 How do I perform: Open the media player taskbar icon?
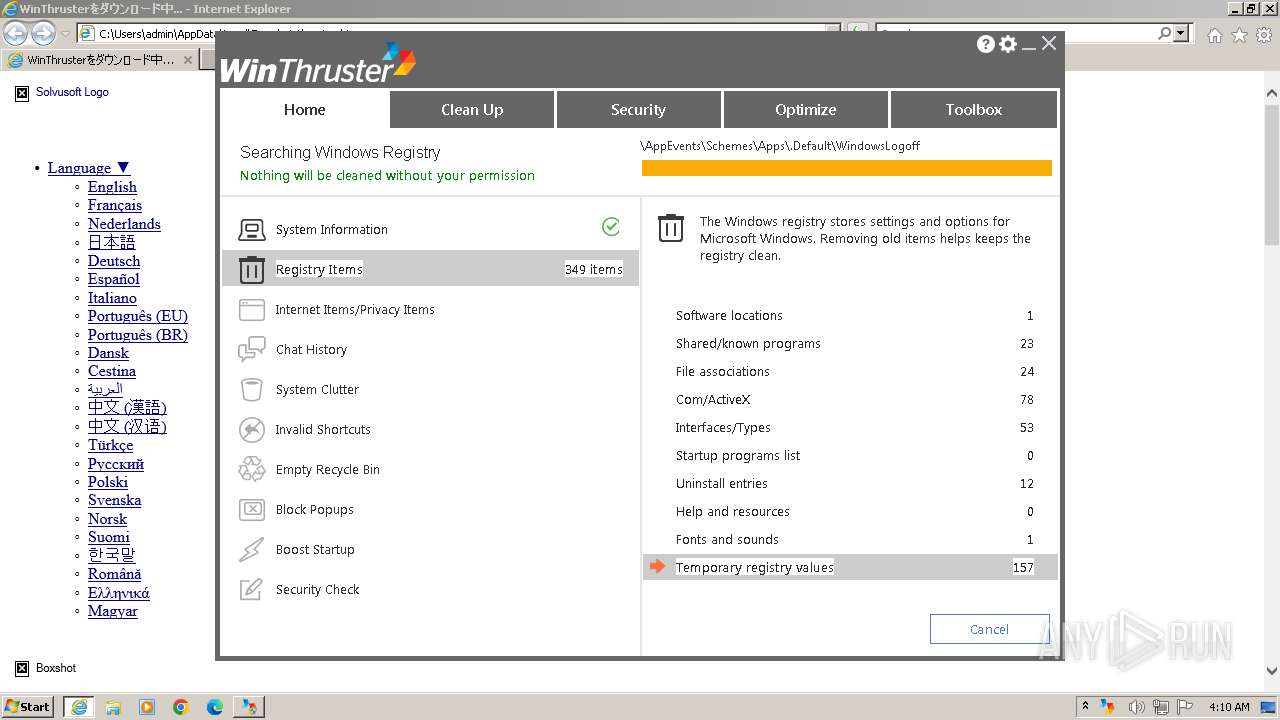[147, 707]
